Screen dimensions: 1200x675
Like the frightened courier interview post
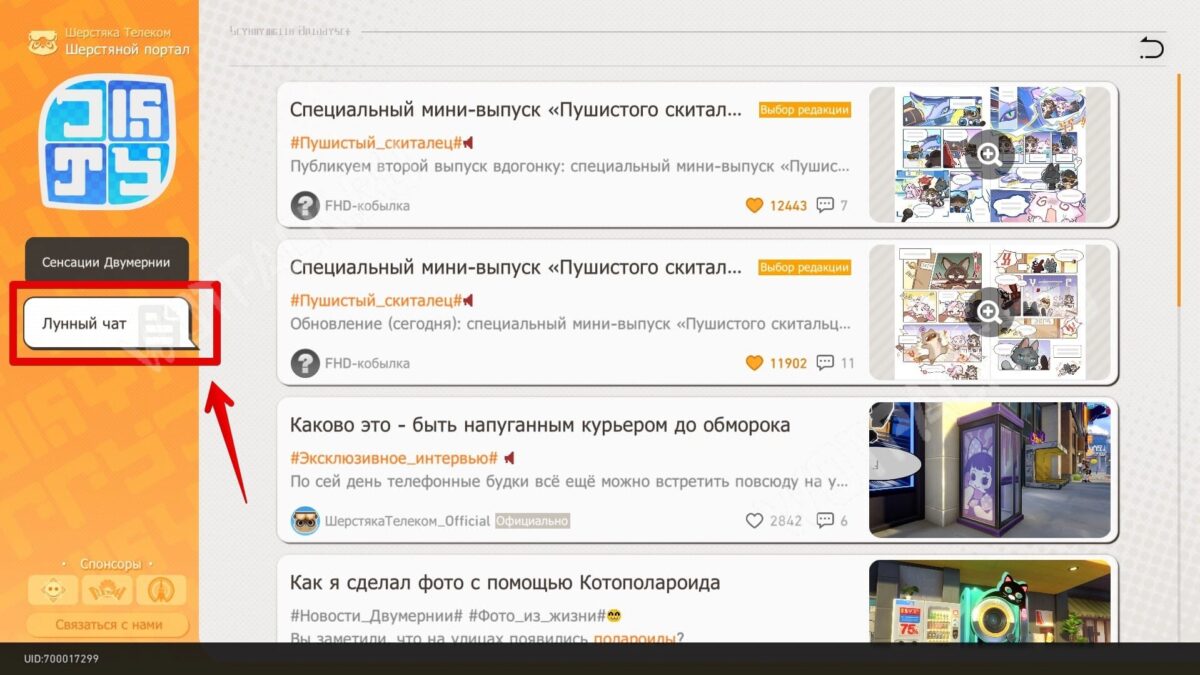click(x=755, y=521)
